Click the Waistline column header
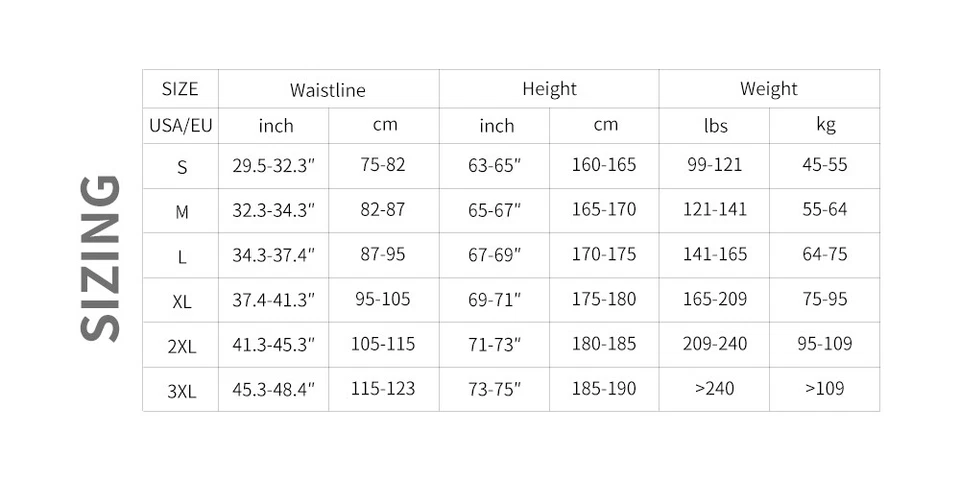Image resolution: width=960 pixels, height=480 pixels. point(328,90)
